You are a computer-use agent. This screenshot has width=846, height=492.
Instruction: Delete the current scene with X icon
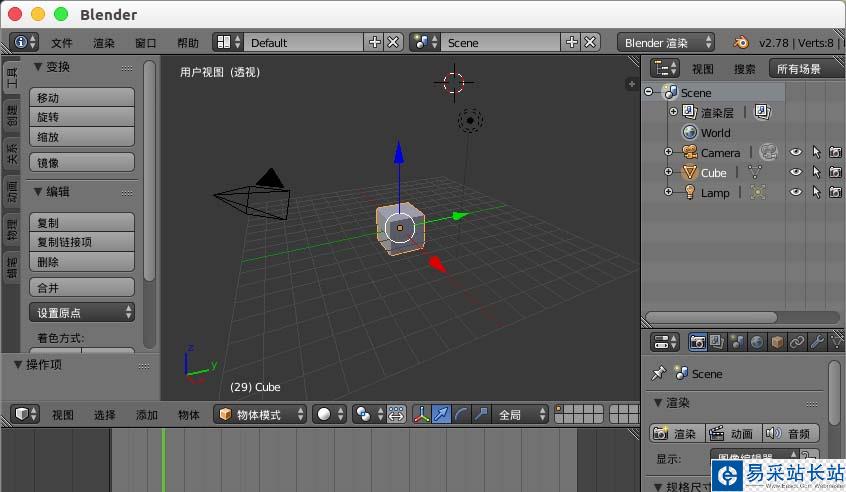point(590,42)
